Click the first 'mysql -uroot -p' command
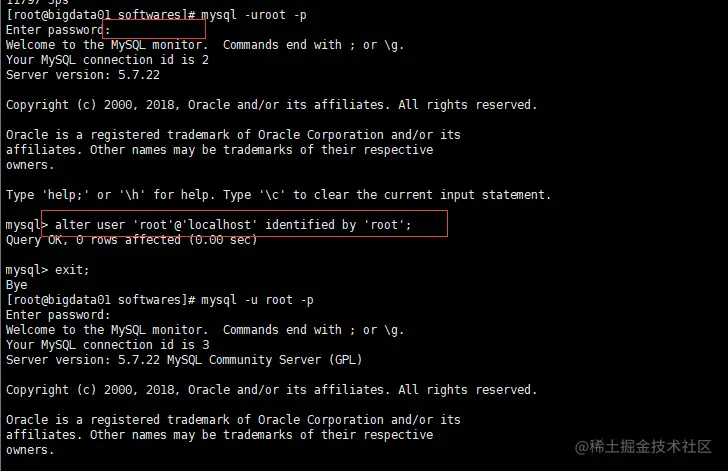 pos(254,15)
